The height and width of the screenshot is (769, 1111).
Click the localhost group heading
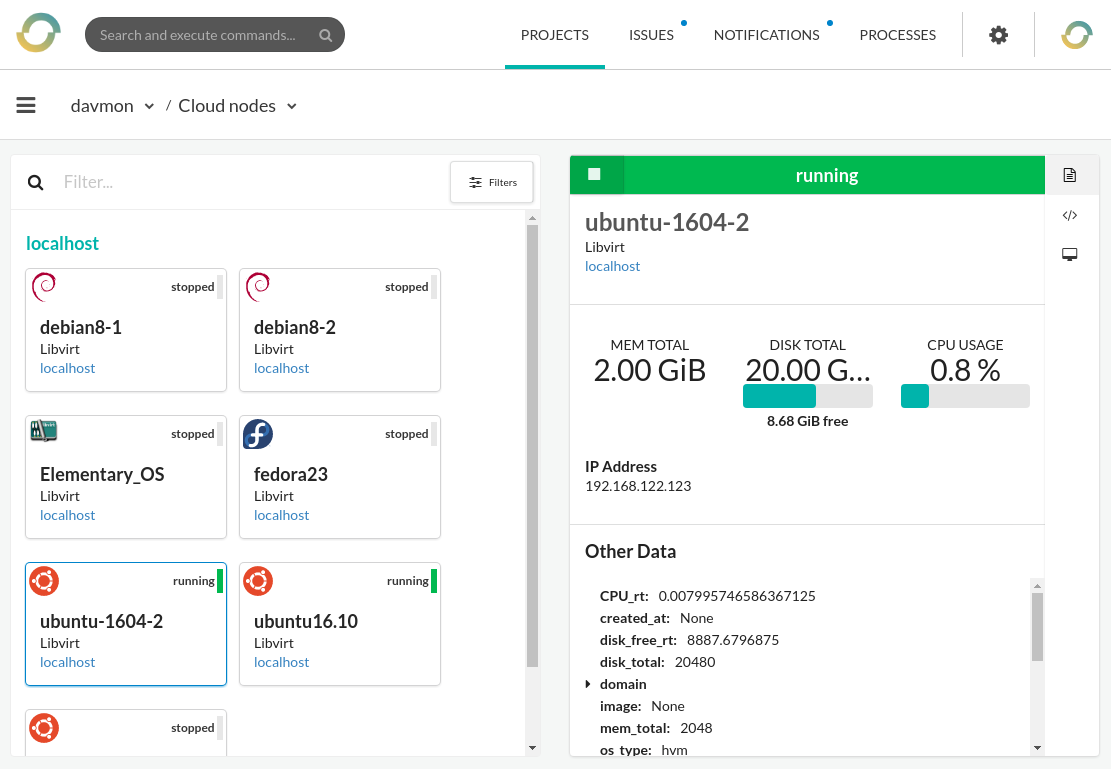click(62, 243)
